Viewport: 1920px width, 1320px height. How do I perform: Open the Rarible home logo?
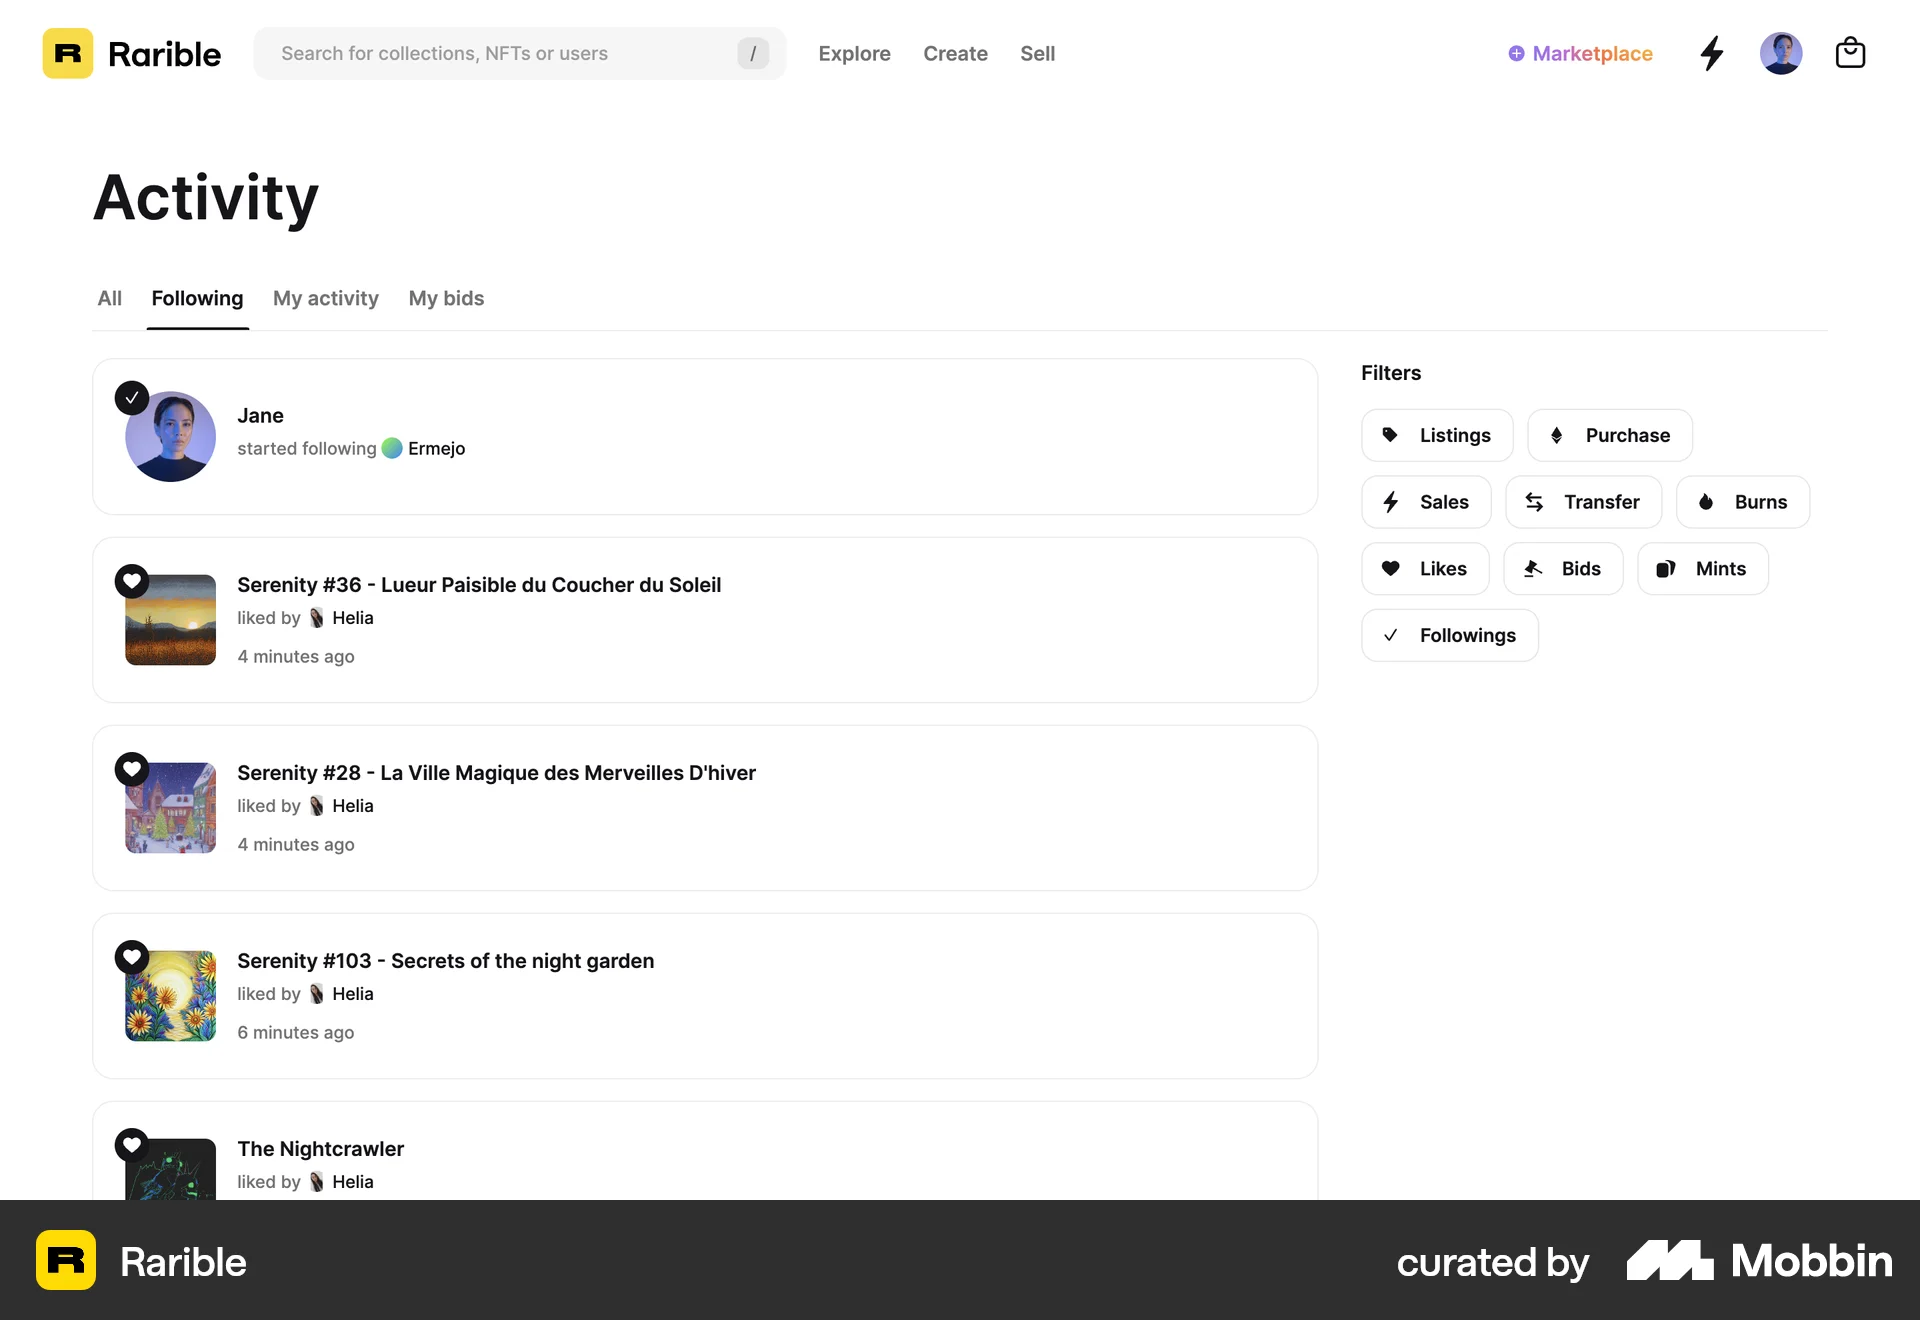(131, 53)
